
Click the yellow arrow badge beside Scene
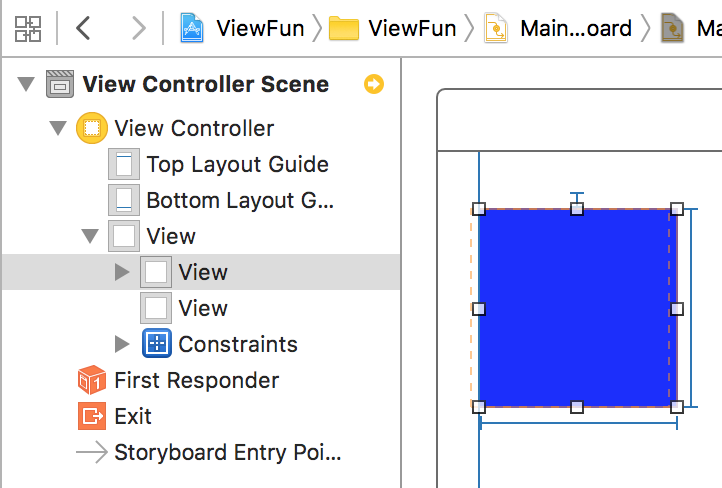click(374, 84)
